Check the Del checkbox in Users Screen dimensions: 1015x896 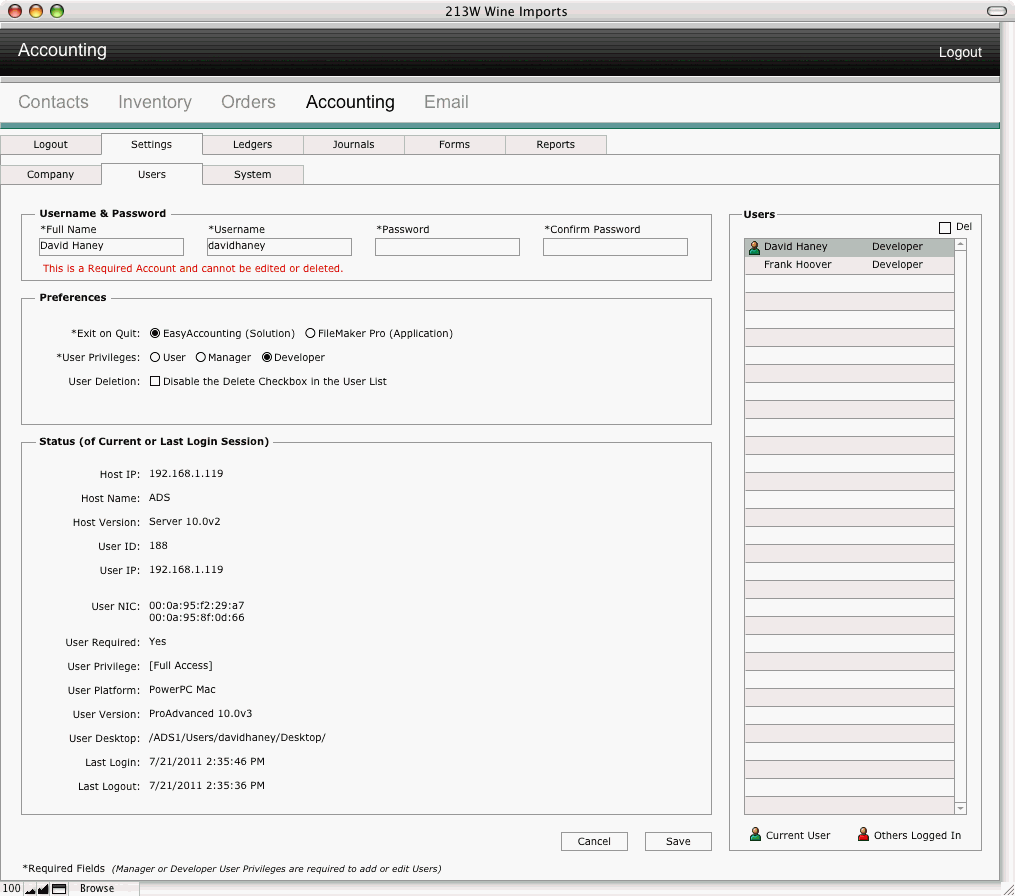click(945, 228)
